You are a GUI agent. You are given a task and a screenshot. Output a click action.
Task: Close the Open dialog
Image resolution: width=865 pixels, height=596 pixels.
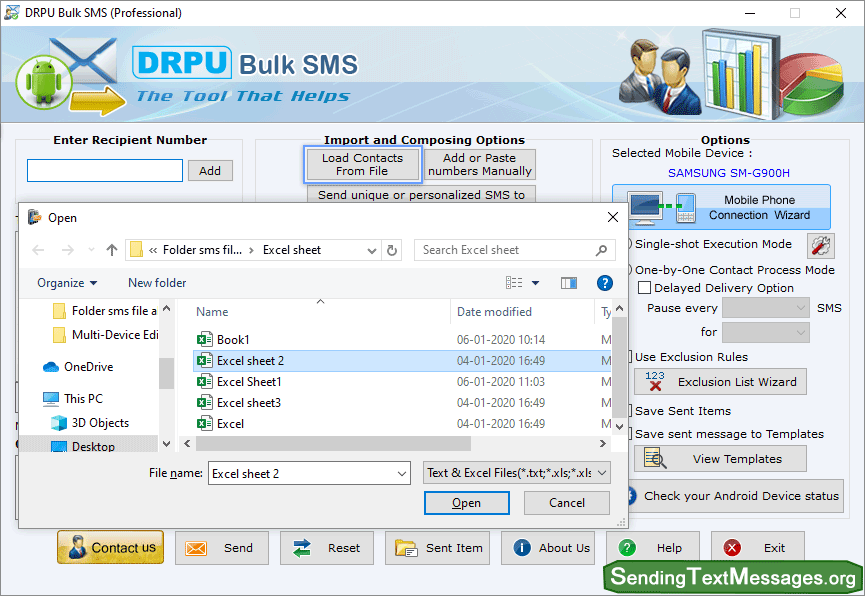[613, 217]
